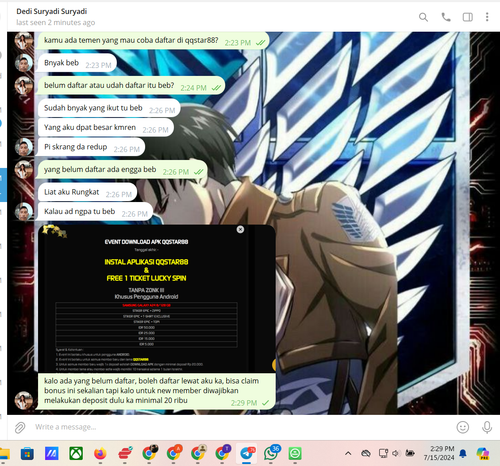500x466 pixels.
Task: Open Chrome with the orange A badge
Action: coord(174,453)
